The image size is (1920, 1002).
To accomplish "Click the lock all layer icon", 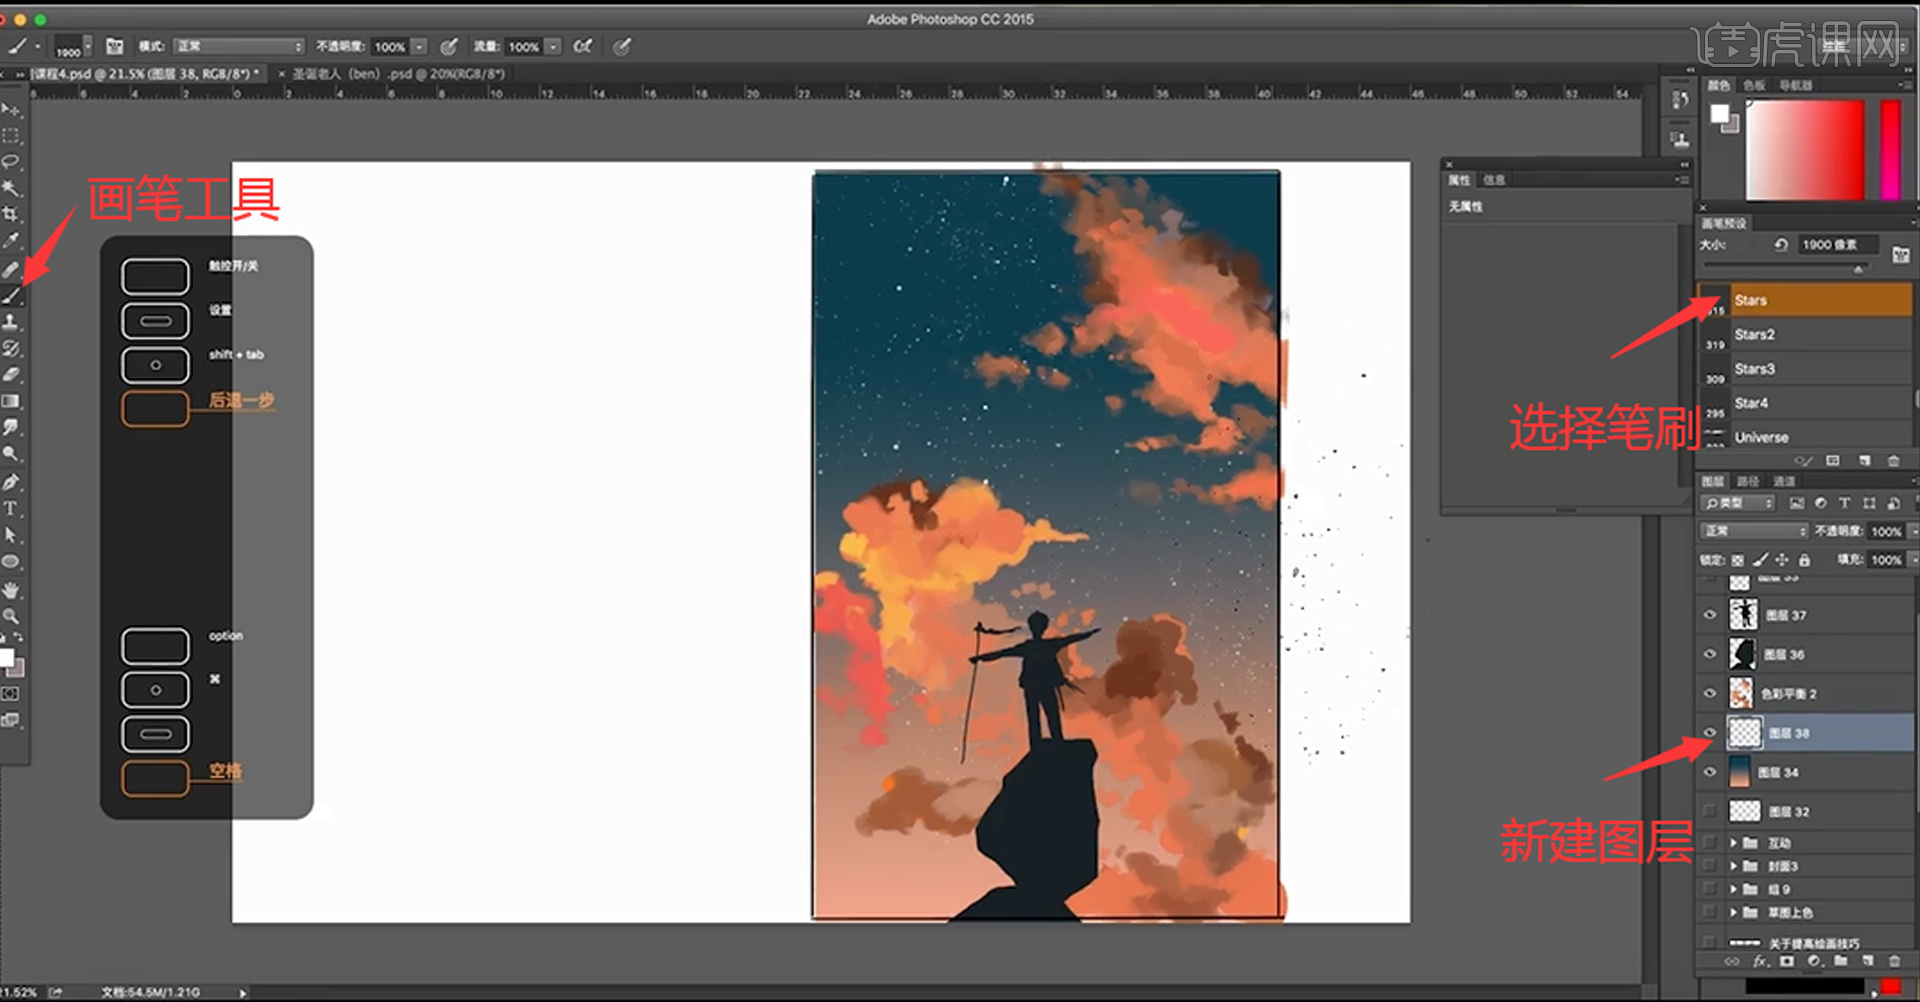I will click(1804, 560).
